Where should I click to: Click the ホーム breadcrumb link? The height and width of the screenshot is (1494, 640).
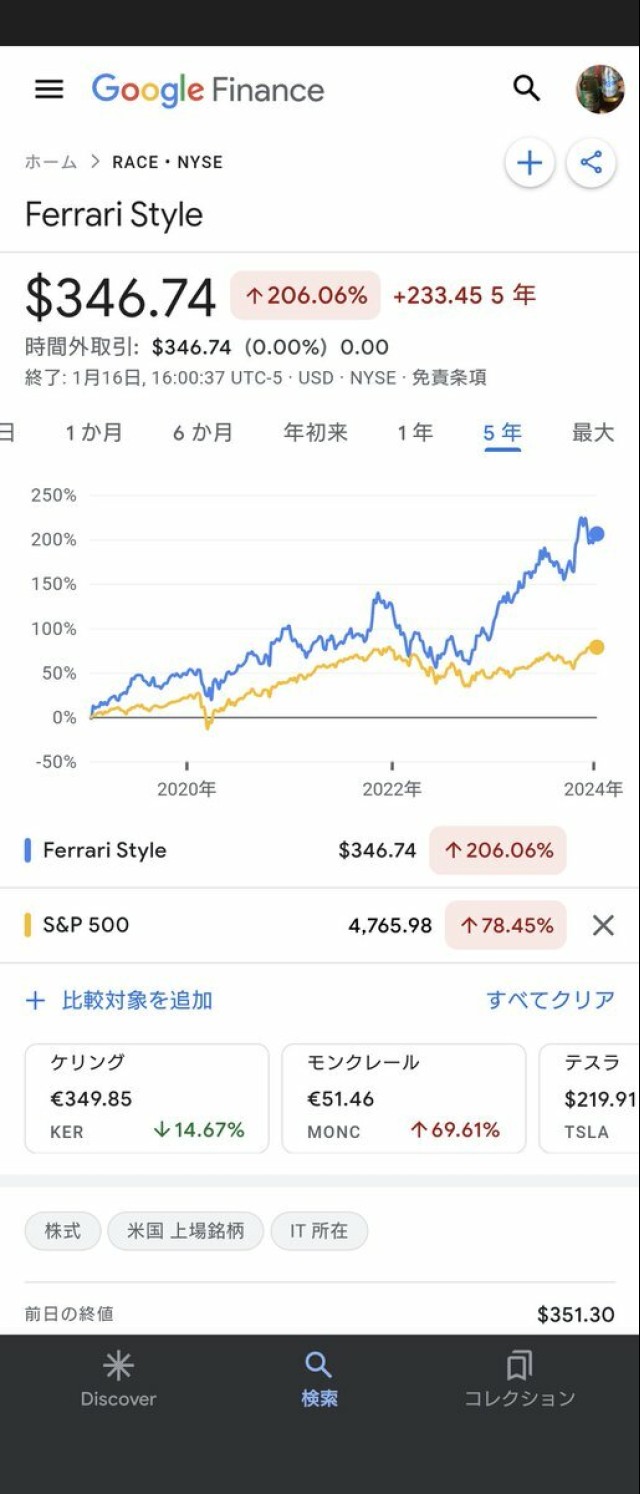click(51, 162)
